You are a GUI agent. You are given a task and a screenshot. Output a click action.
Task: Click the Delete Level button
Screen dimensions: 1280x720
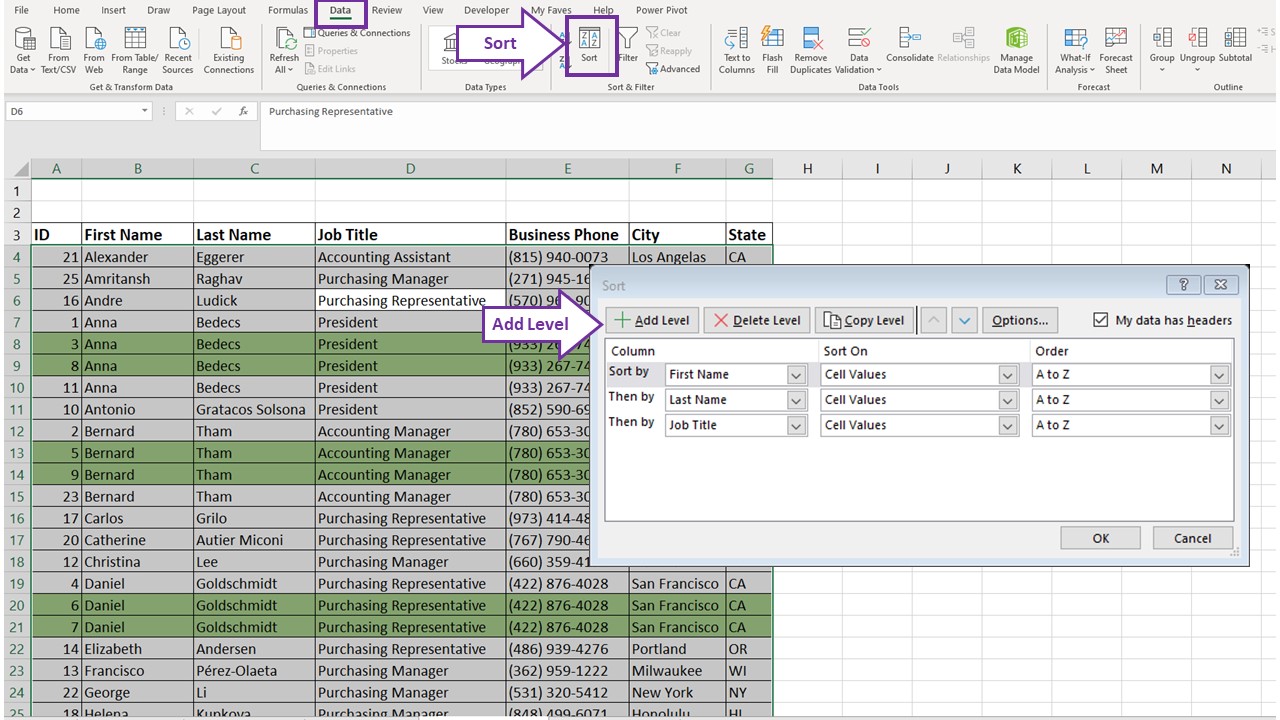click(757, 320)
